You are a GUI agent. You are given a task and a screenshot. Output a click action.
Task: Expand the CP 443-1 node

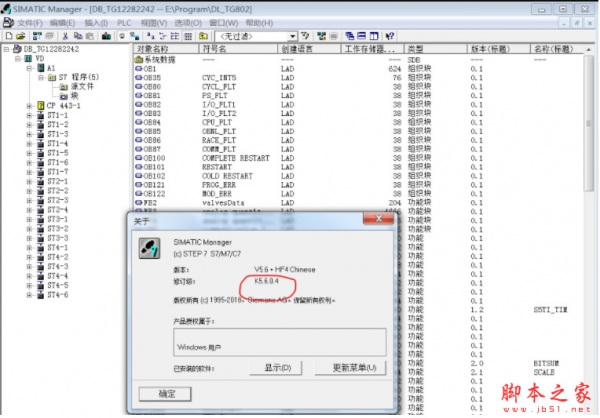click(x=29, y=106)
